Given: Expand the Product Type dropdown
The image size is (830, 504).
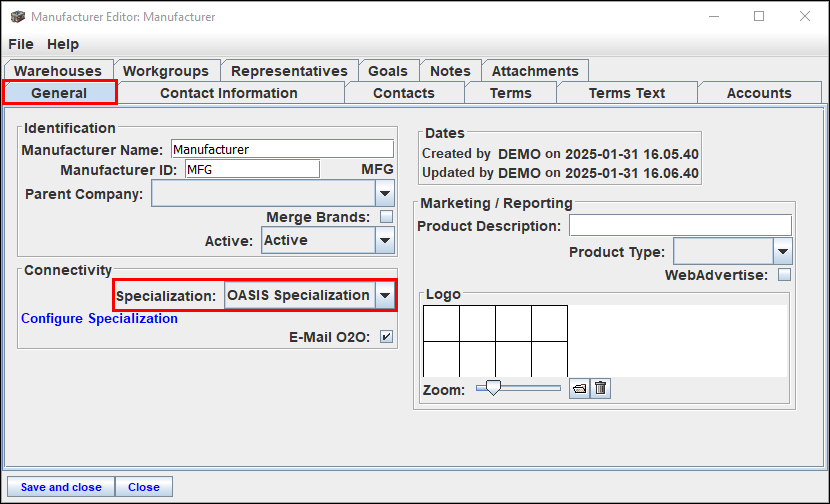Looking at the screenshot, I should tap(783, 252).
